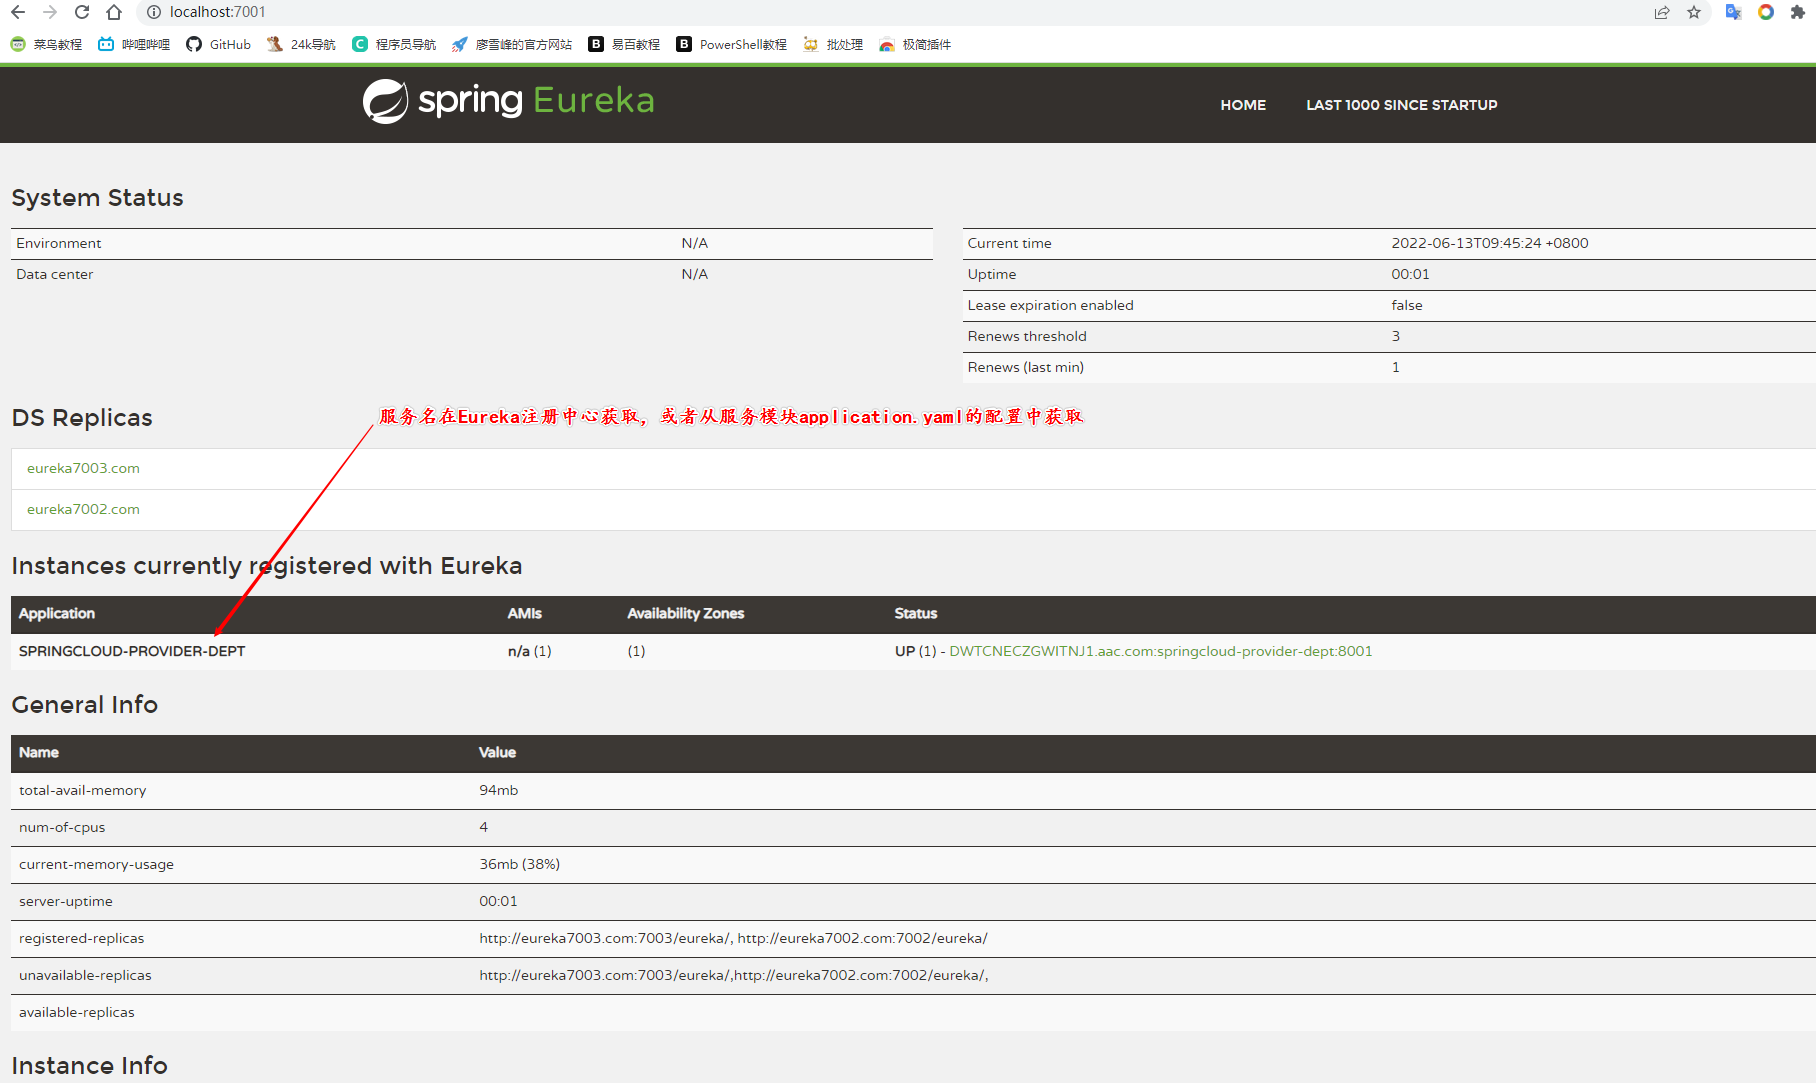Open LAST 1000 SINCE STARTUP page
The image size is (1816, 1083).
coord(1401,105)
